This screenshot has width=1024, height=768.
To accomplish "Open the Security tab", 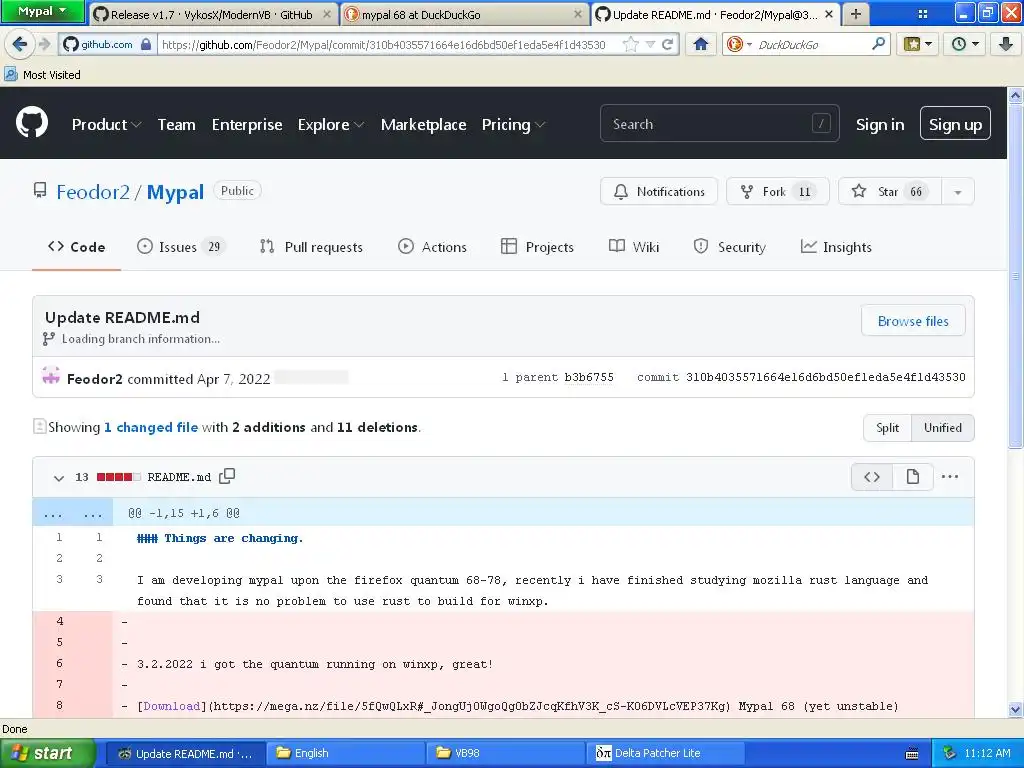I will point(729,247).
